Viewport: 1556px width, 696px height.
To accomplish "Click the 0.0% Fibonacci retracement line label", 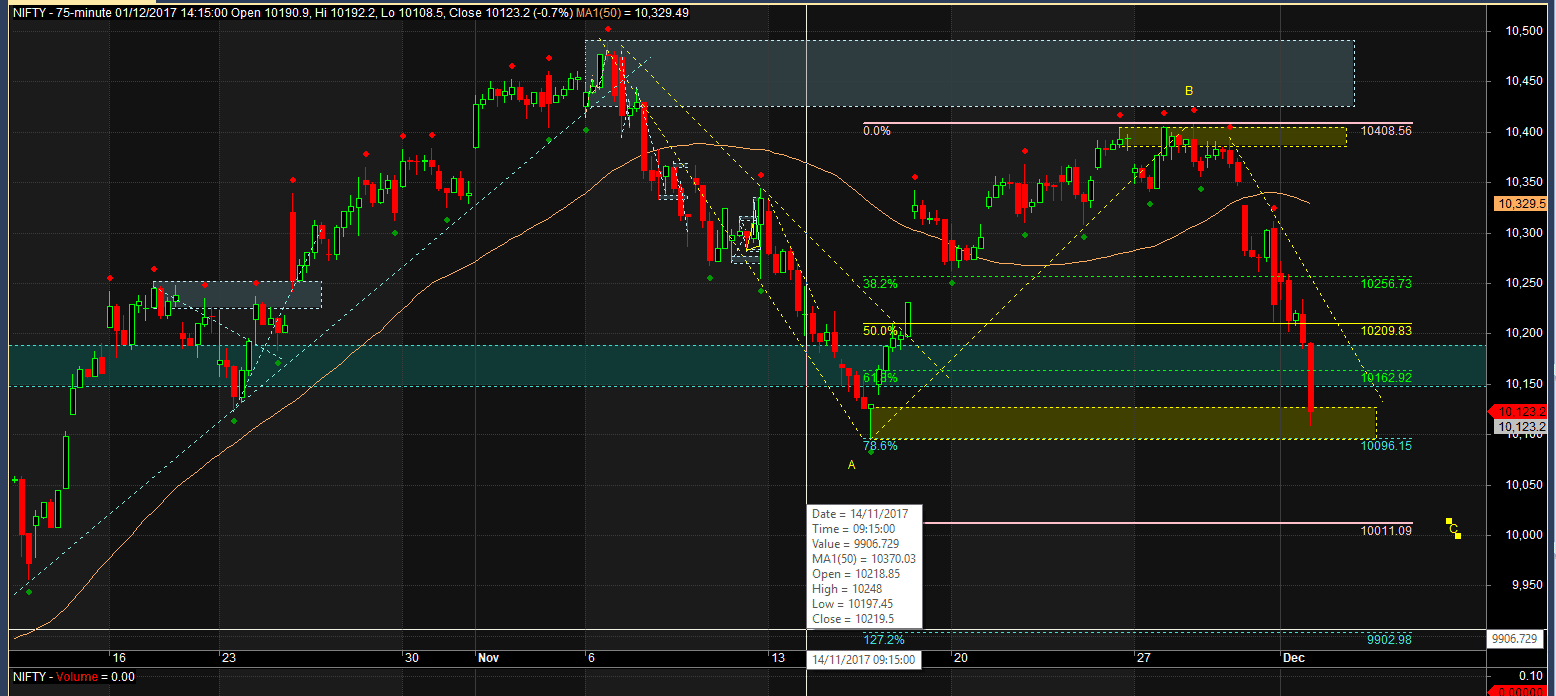I will coord(877,130).
